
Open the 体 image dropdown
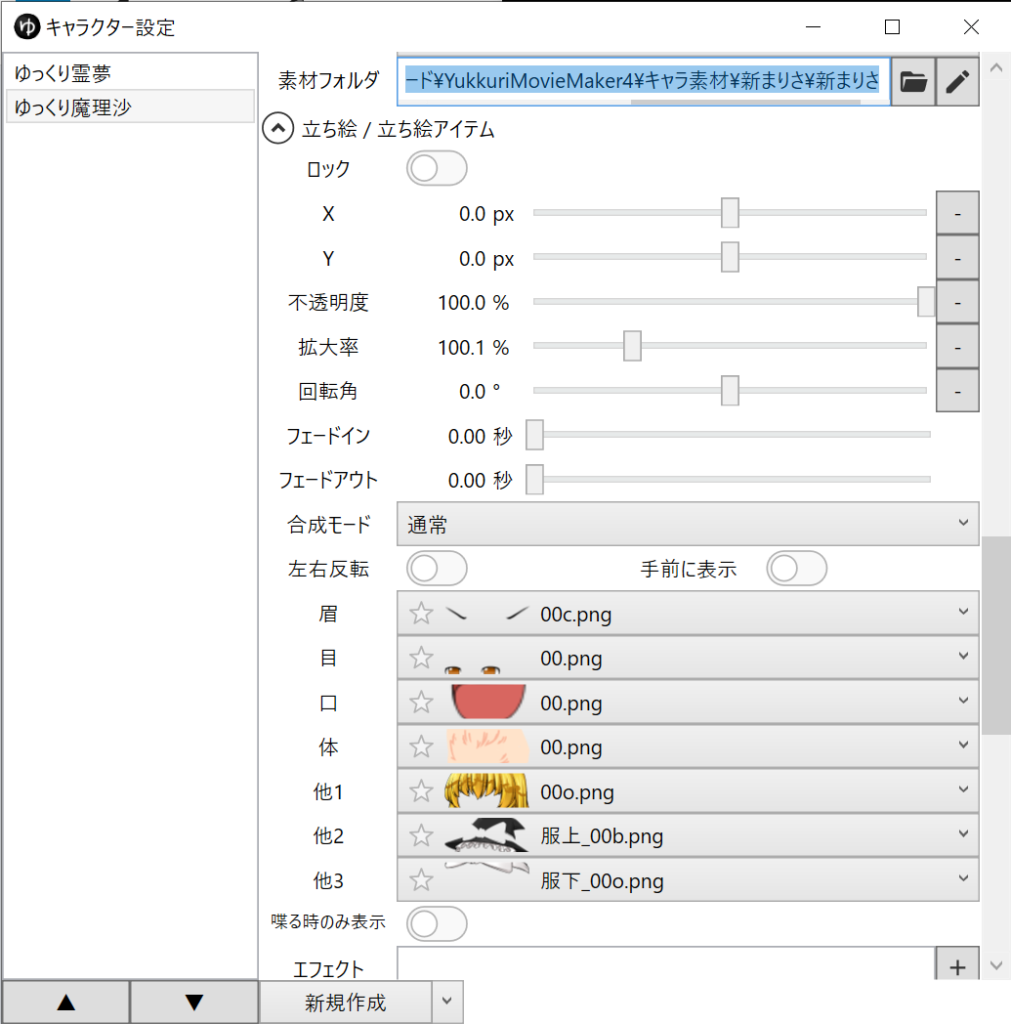[x=688, y=746]
